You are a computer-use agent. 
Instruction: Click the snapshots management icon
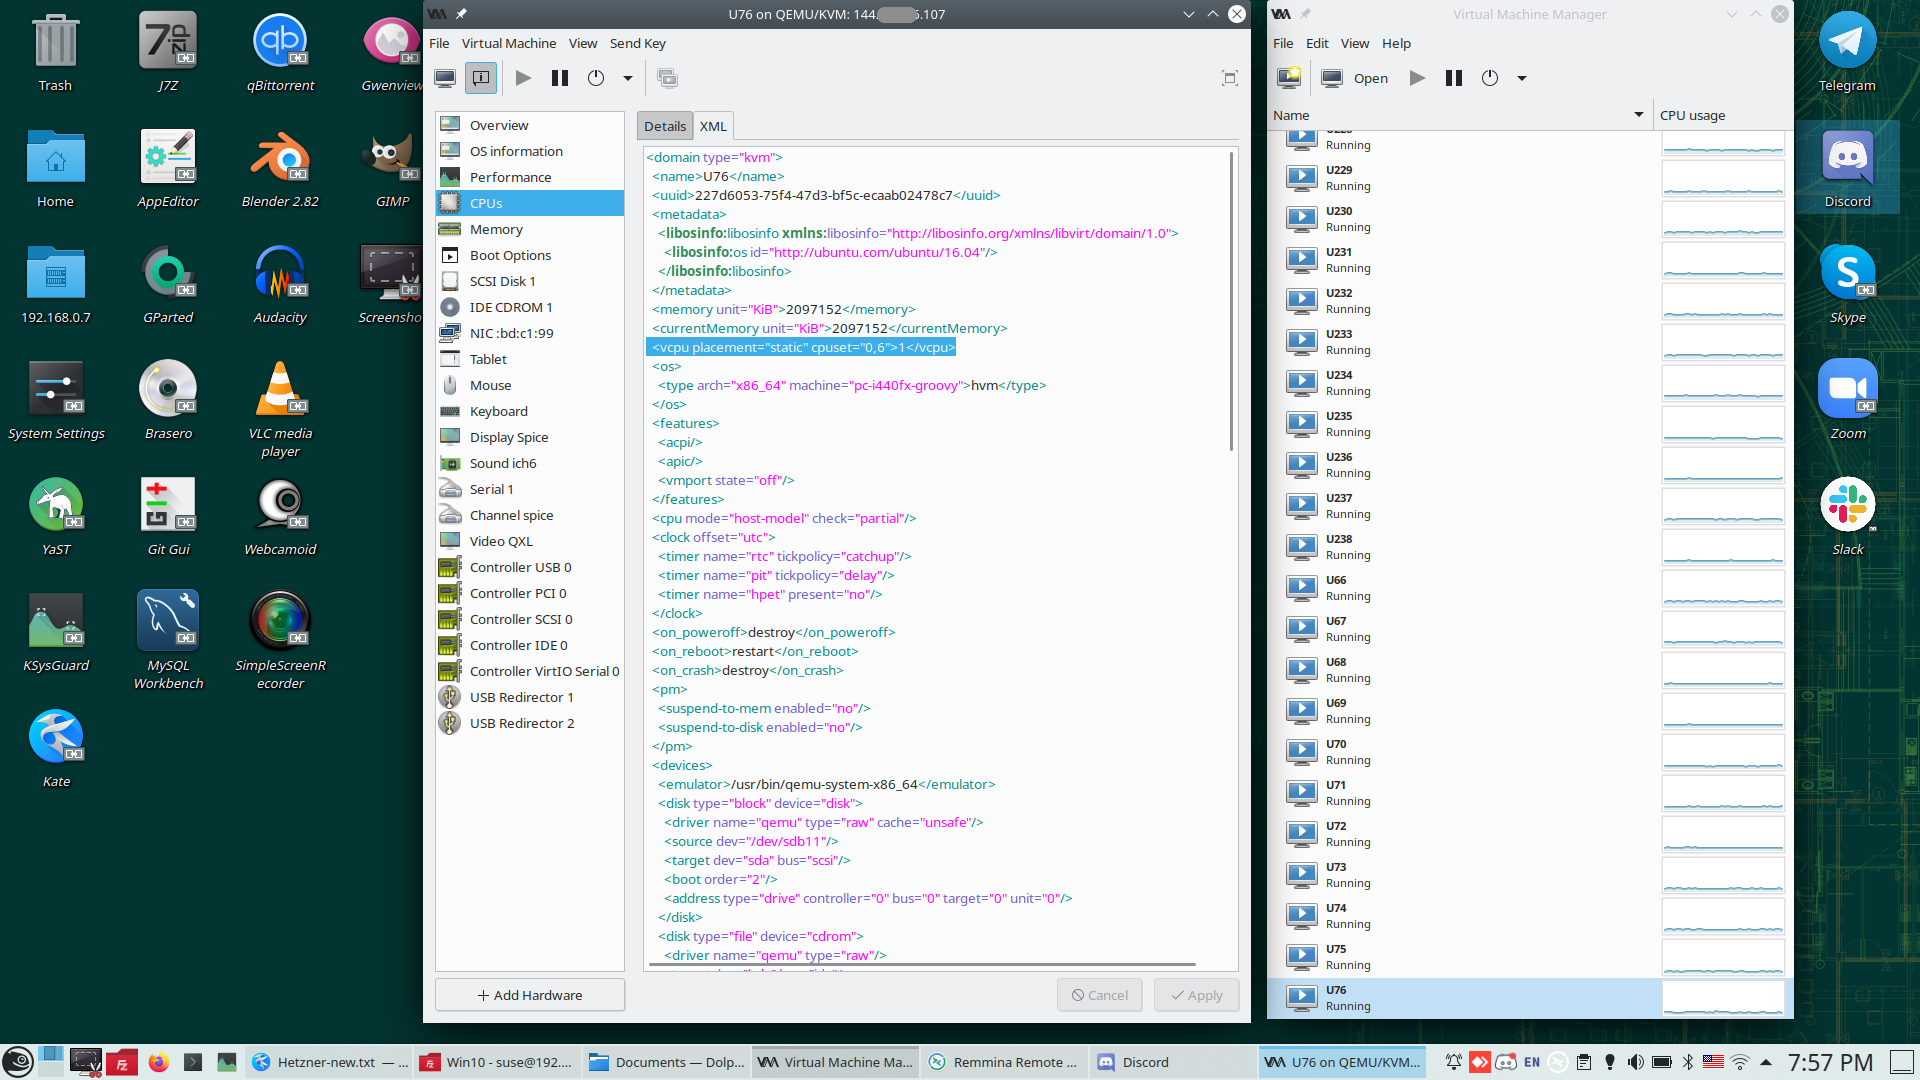(x=667, y=78)
